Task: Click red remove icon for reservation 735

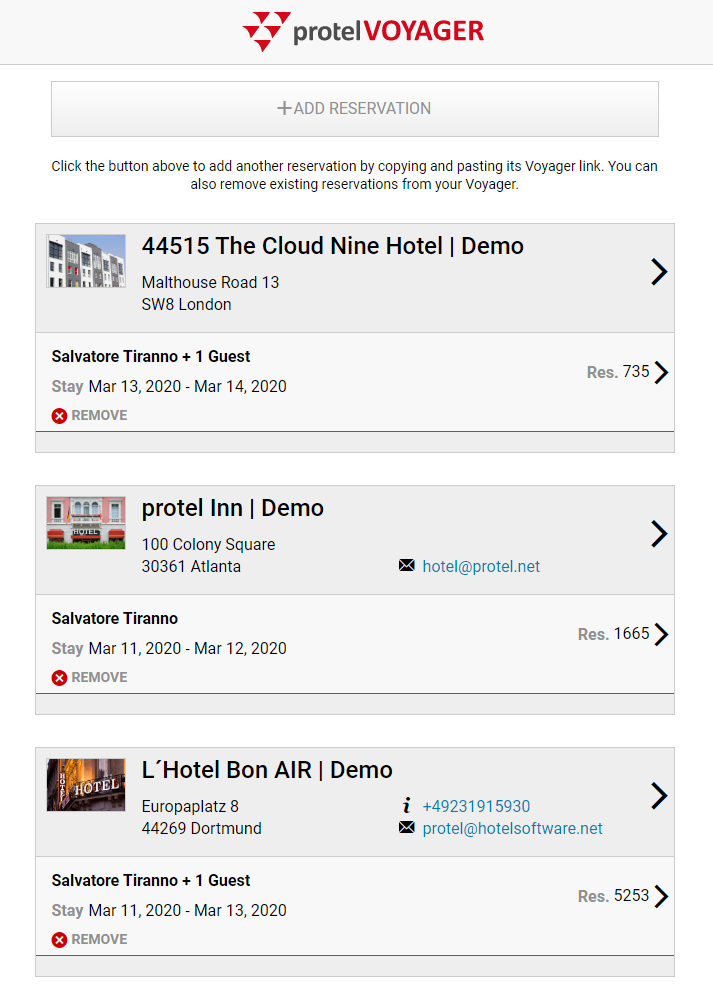Action: point(59,415)
